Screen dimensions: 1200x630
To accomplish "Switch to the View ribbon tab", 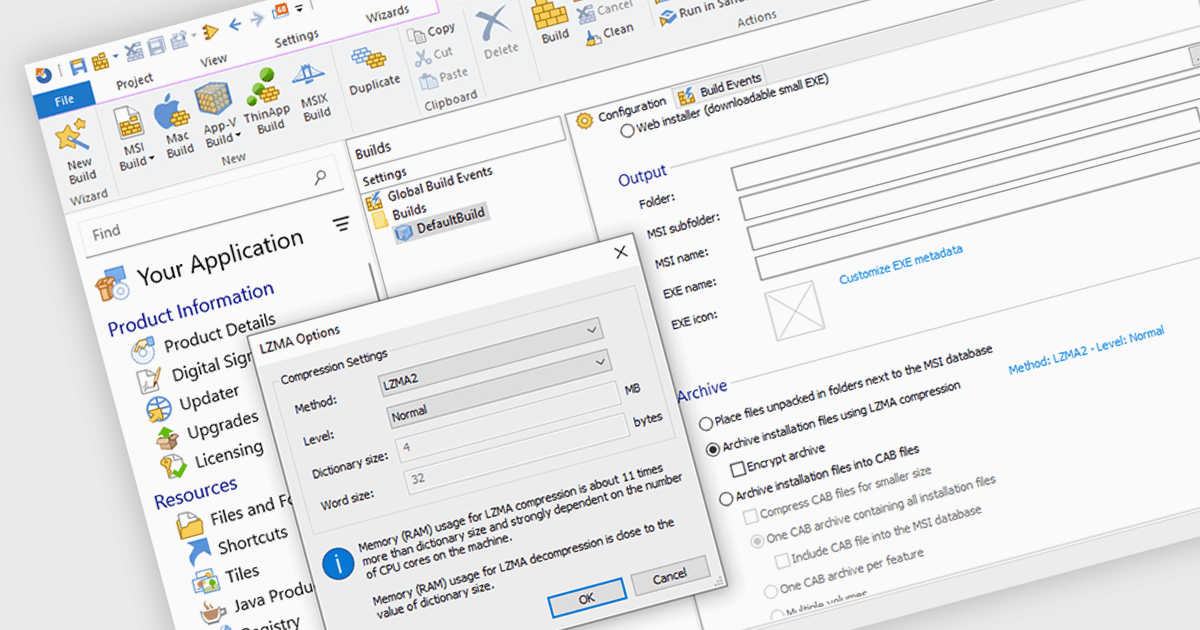I will coord(213,60).
